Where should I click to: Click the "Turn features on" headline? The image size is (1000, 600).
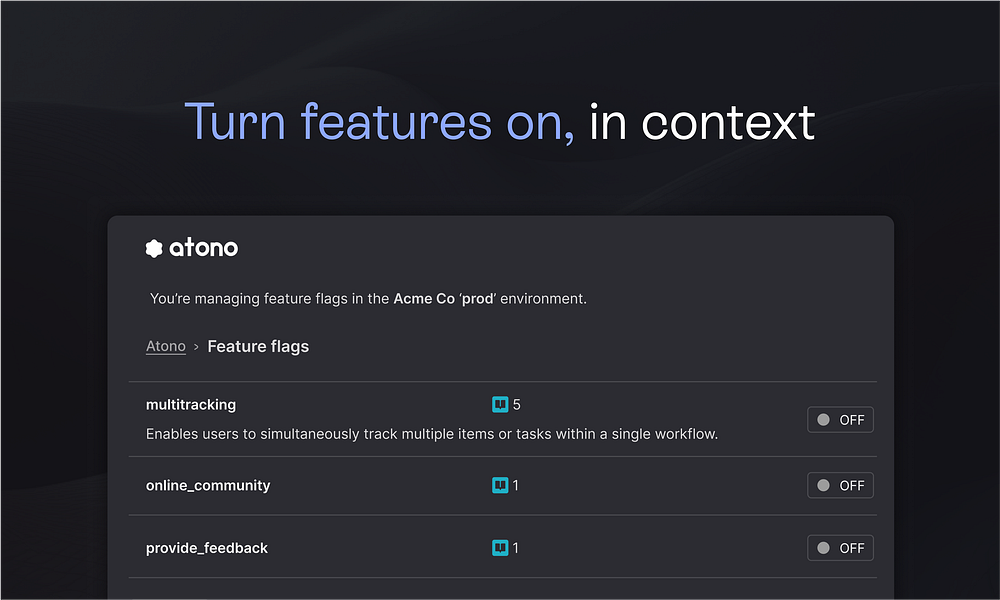[380, 122]
